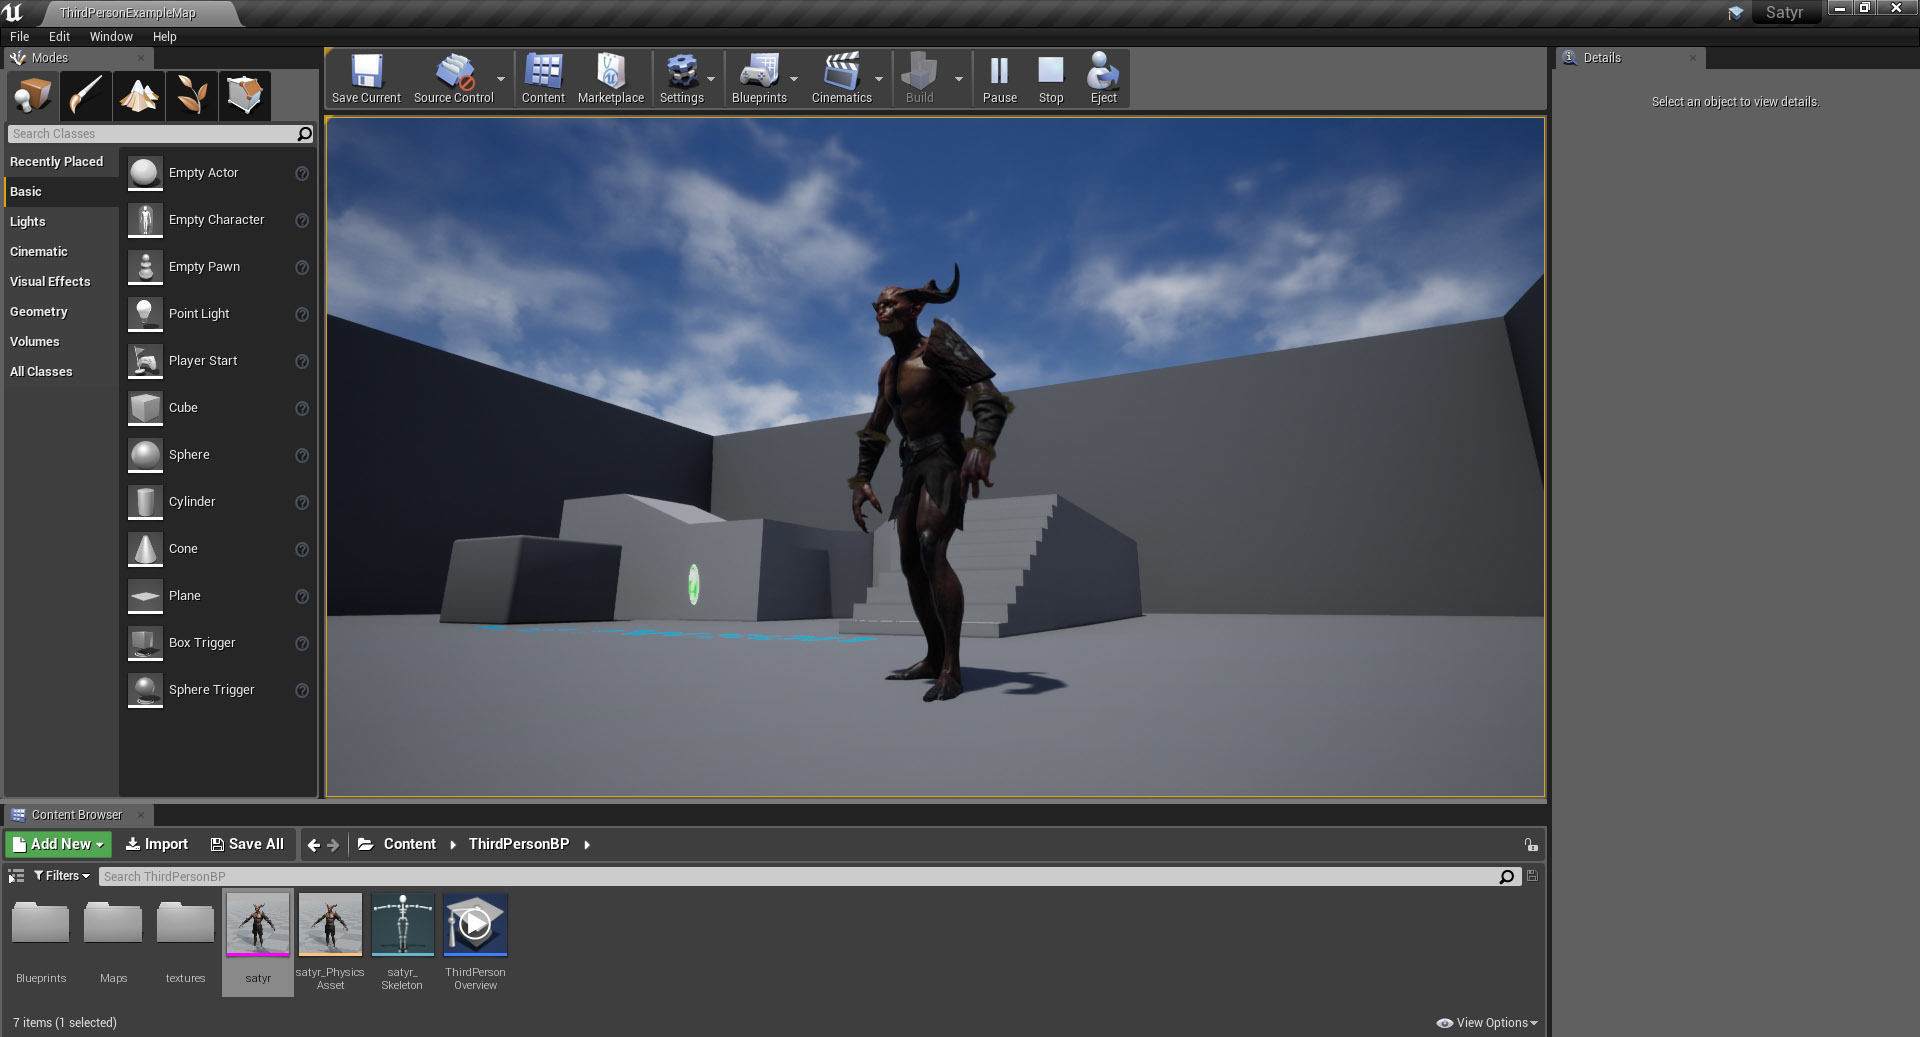Select the satyr_PhysicsAsset thumbnail
Viewport: 1920px width, 1037px height.
click(330, 925)
